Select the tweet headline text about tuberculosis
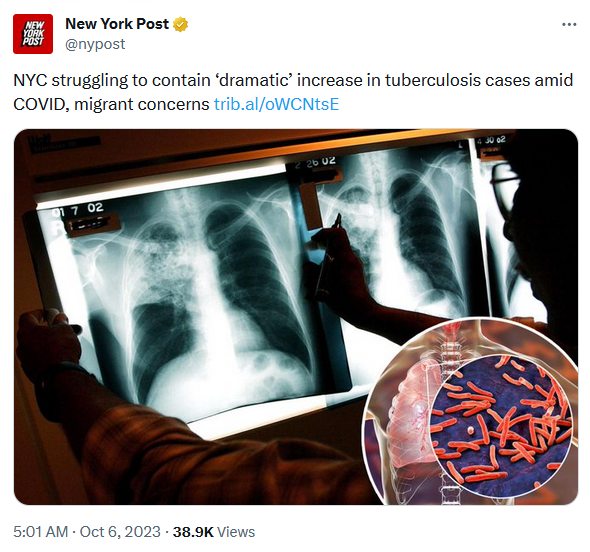This screenshot has width=590, height=552. 293,92
